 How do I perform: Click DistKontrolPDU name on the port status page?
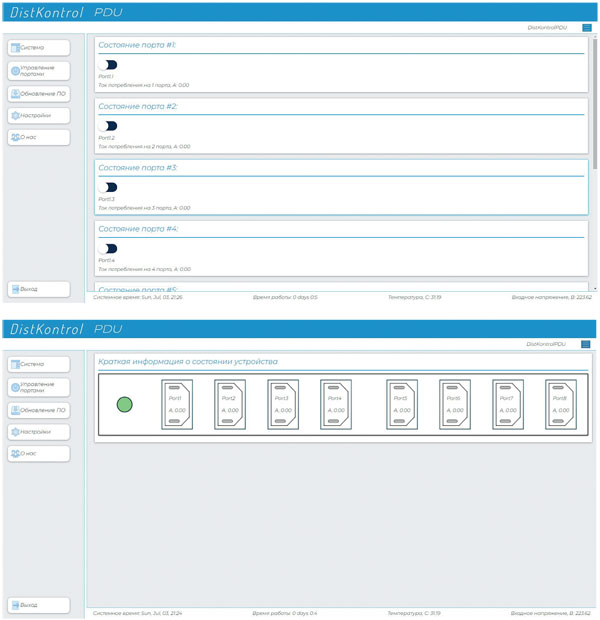pos(547,28)
